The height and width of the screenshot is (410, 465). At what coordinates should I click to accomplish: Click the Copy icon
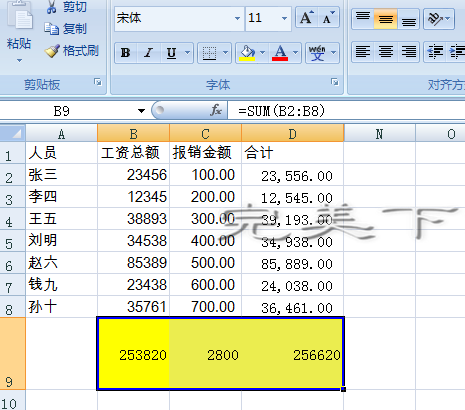pos(52,29)
